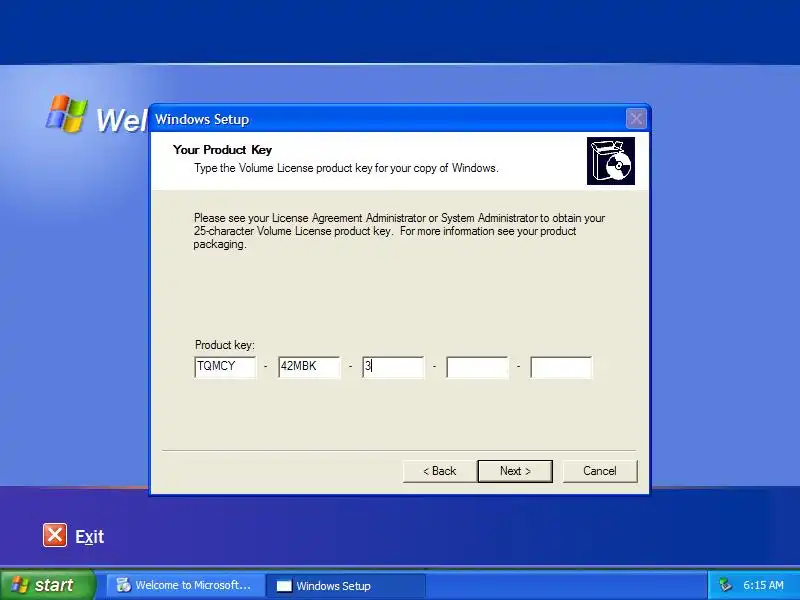Image resolution: width=800 pixels, height=600 pixels.
Task: Click the Exit link text
Action: (x=89, y=537)
